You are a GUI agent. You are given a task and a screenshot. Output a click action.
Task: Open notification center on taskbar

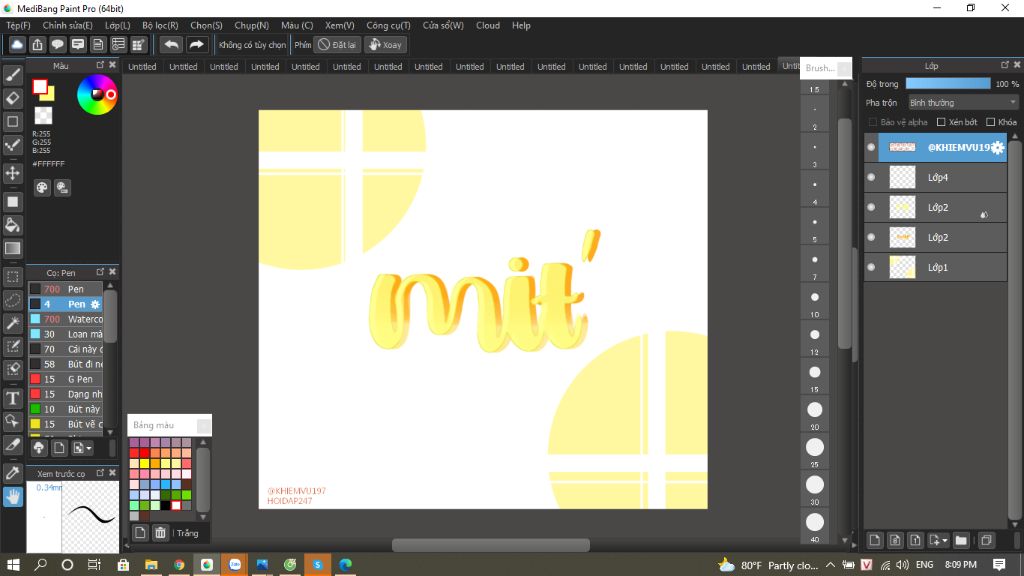999,565
